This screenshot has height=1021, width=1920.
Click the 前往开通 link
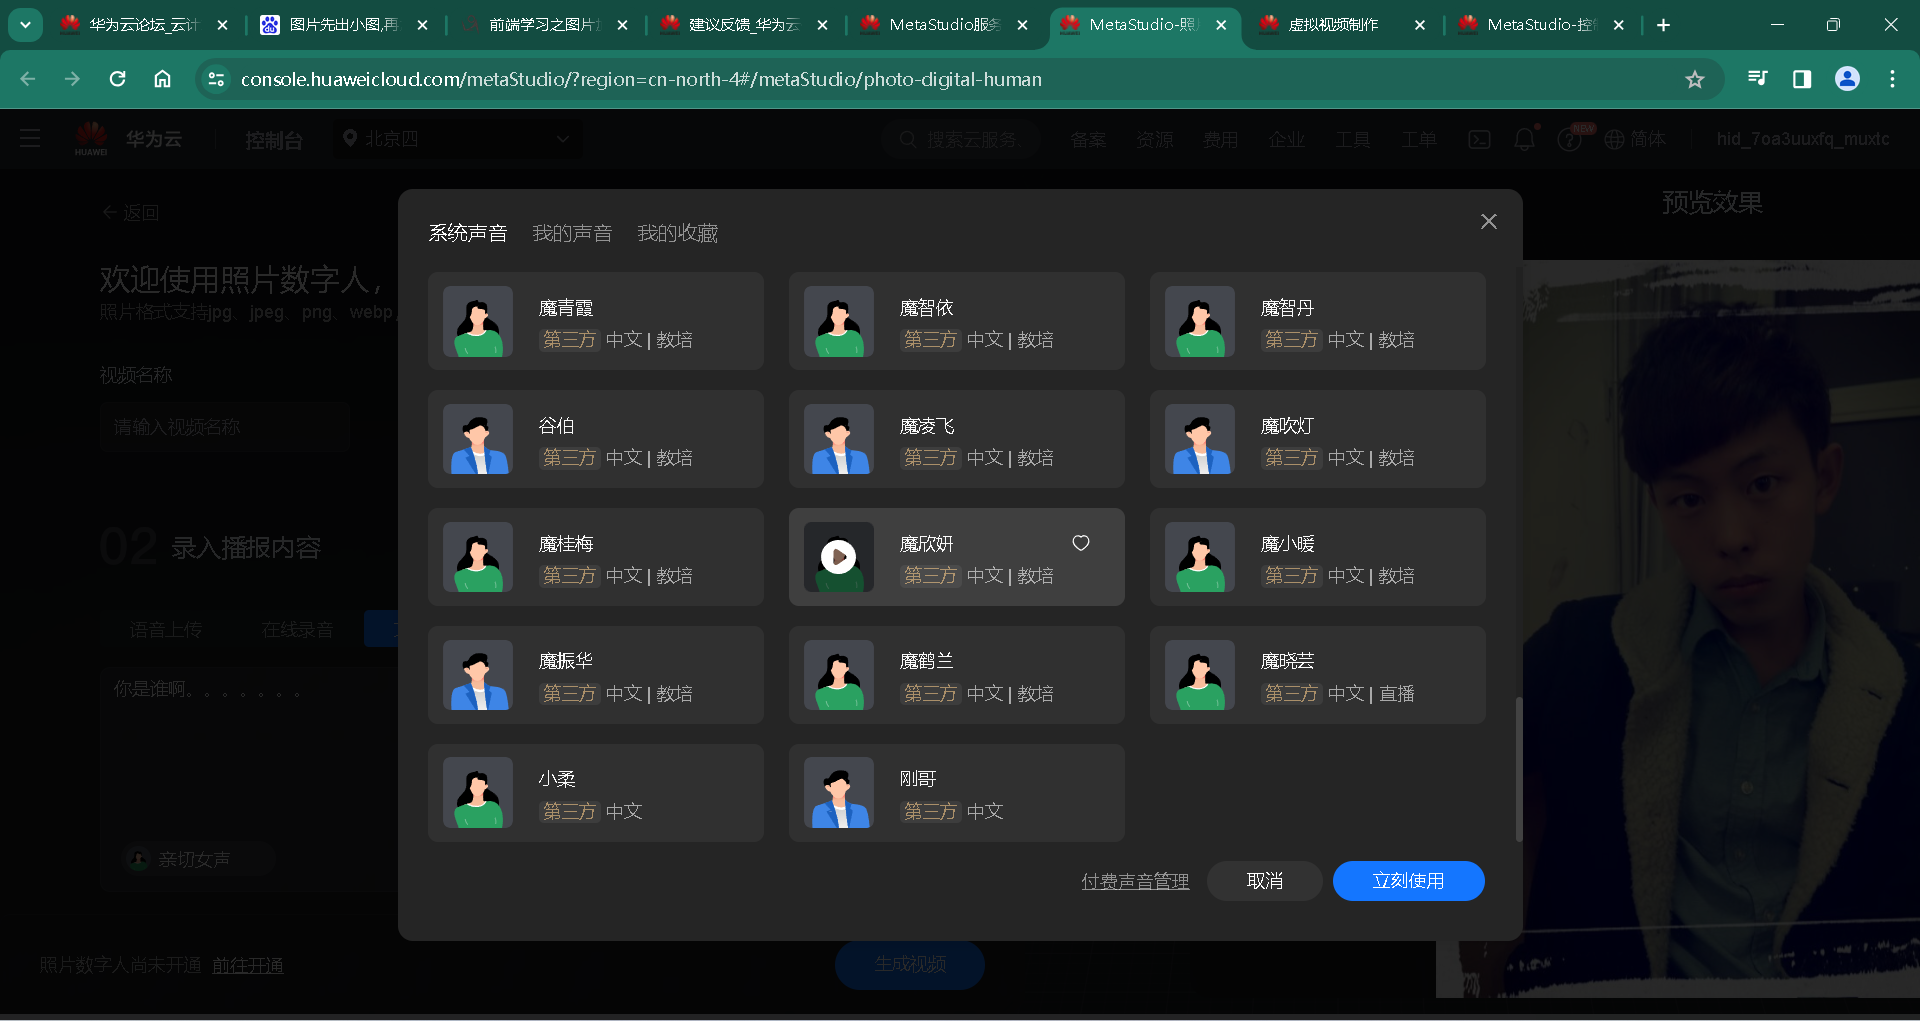coord(248,965)
